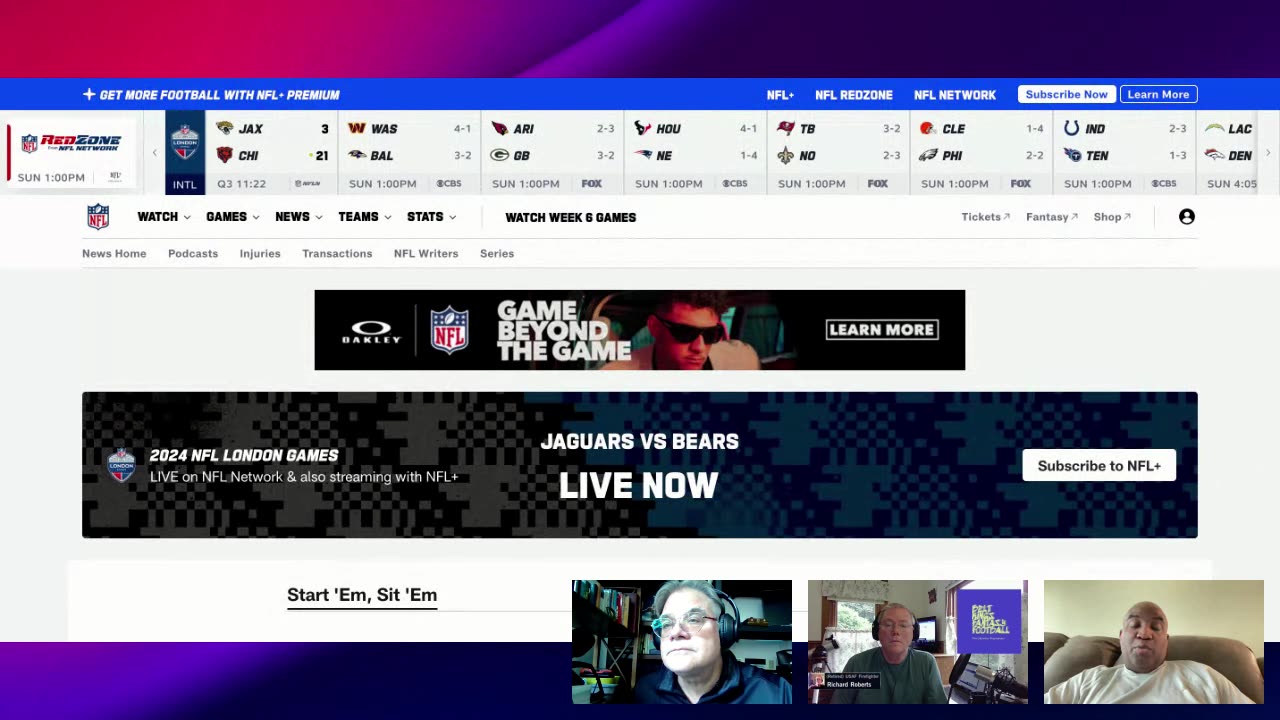The height and width of the screenshot is (720, 1280).
Task: Open the Series tab
Action: [x=497, y=254]
